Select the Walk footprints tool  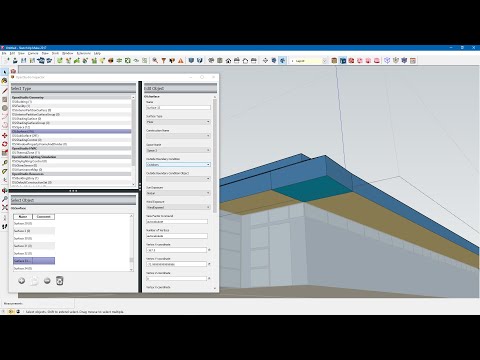pyautogui.click(x=5, y=227)
